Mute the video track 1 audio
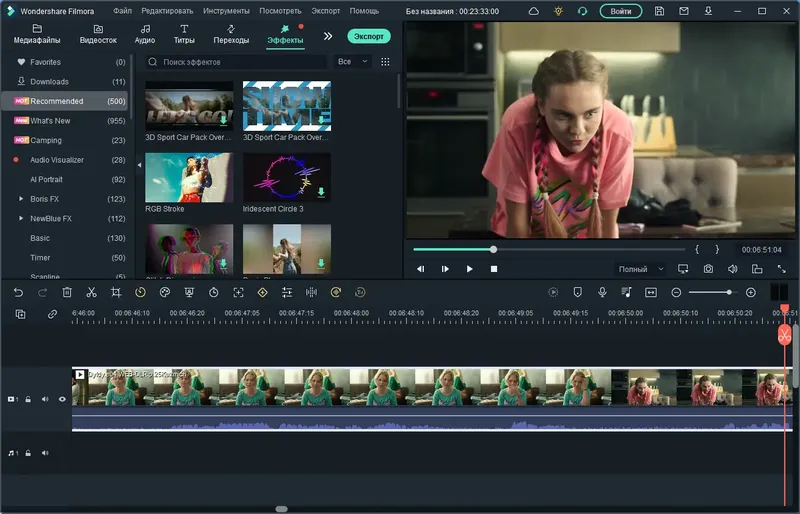The height and width of the screenshot is (514, 800). click(45, 399)
